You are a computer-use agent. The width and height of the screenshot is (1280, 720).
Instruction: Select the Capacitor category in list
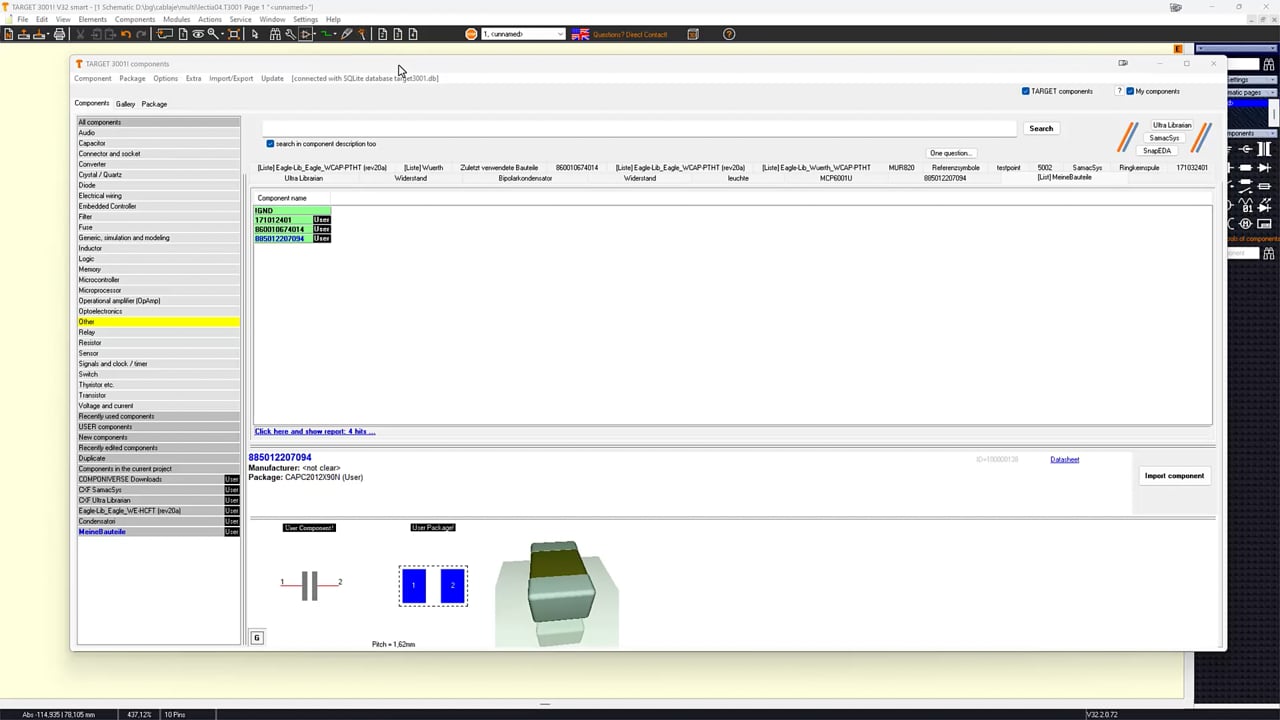(158, 143)
